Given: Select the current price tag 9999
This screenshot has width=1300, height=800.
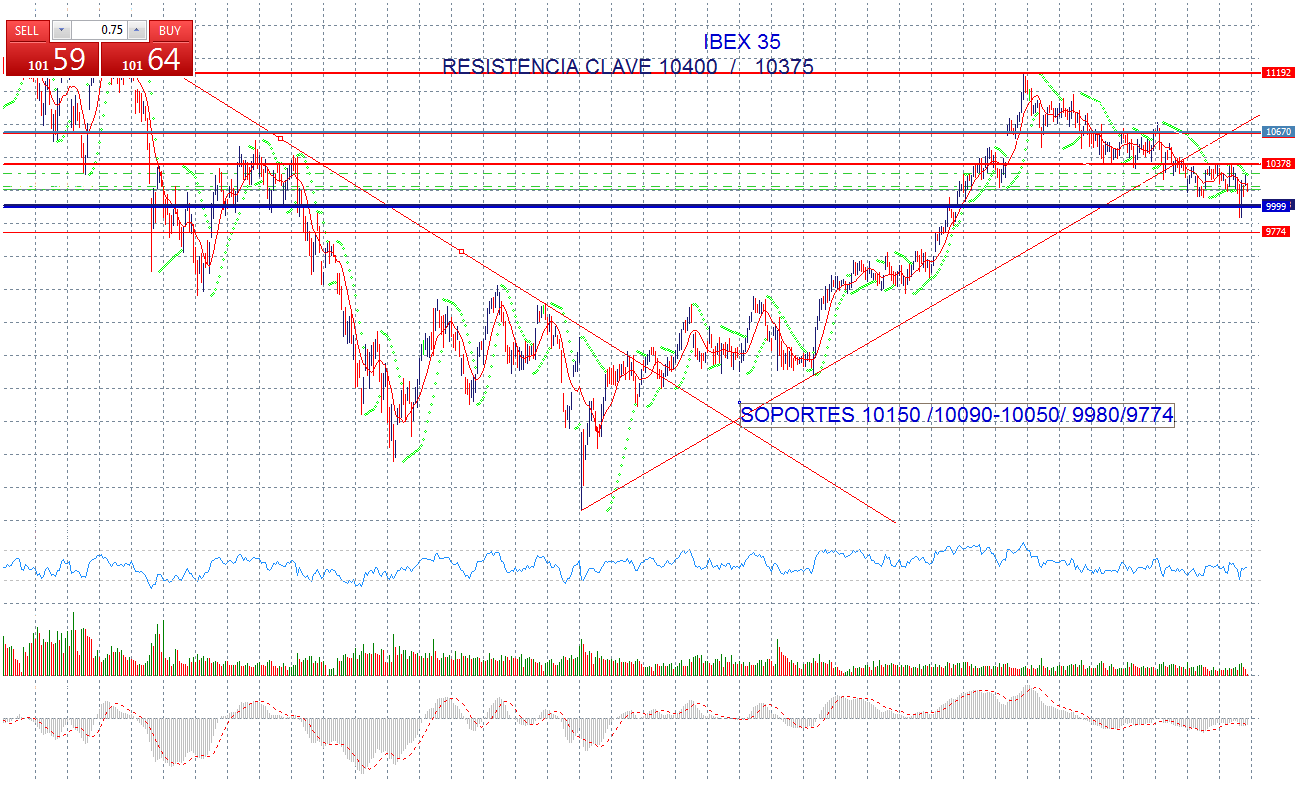Looking at the screenshot, I should tap(1276, 206).
